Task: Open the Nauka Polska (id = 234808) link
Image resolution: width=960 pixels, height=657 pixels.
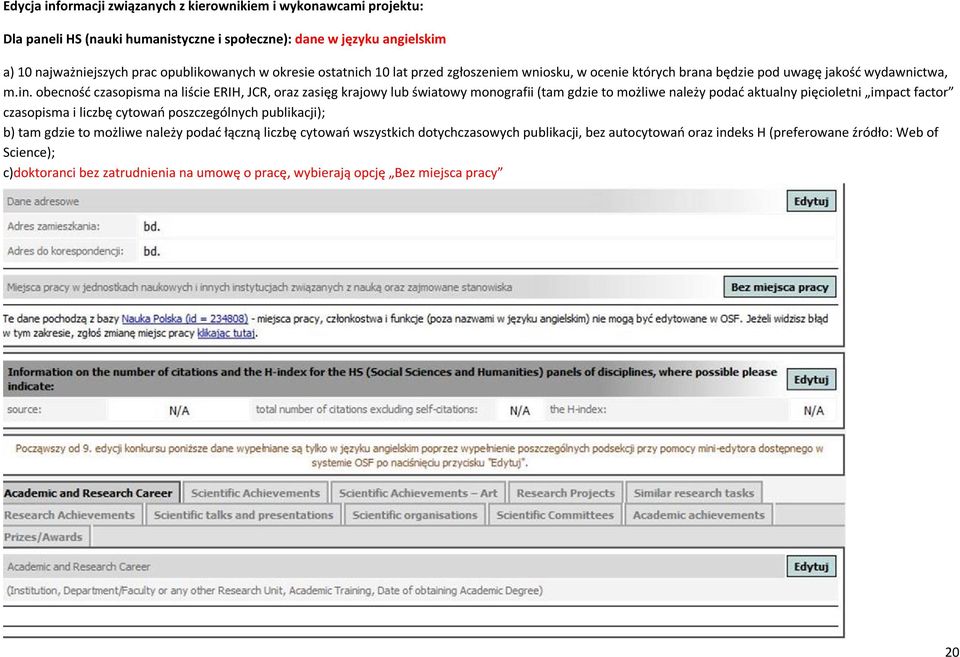Action: click(x=185, y=319)
